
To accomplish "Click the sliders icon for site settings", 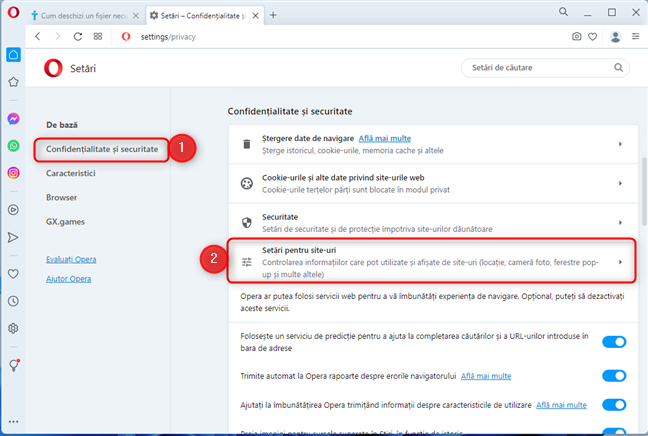I will pyautogui.click(x=247, y=262).
